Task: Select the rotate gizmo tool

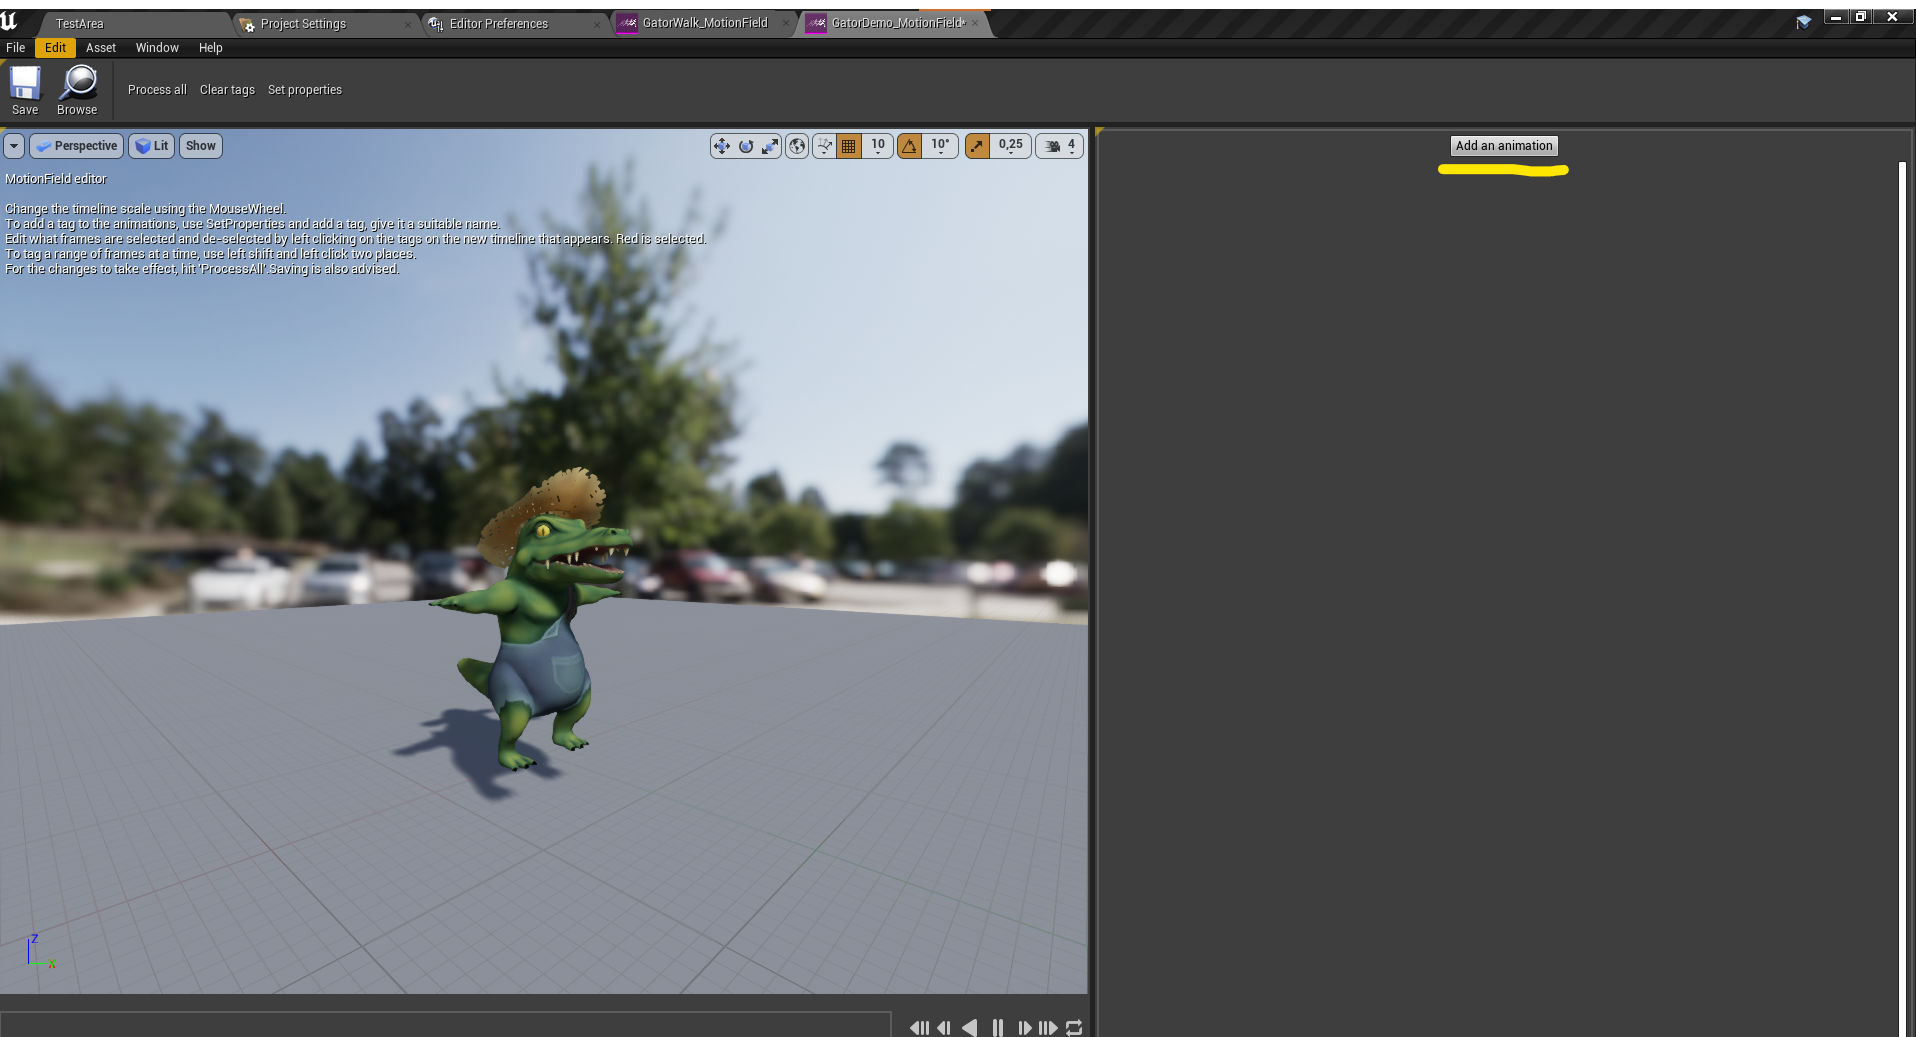Action: click(746, 146)
